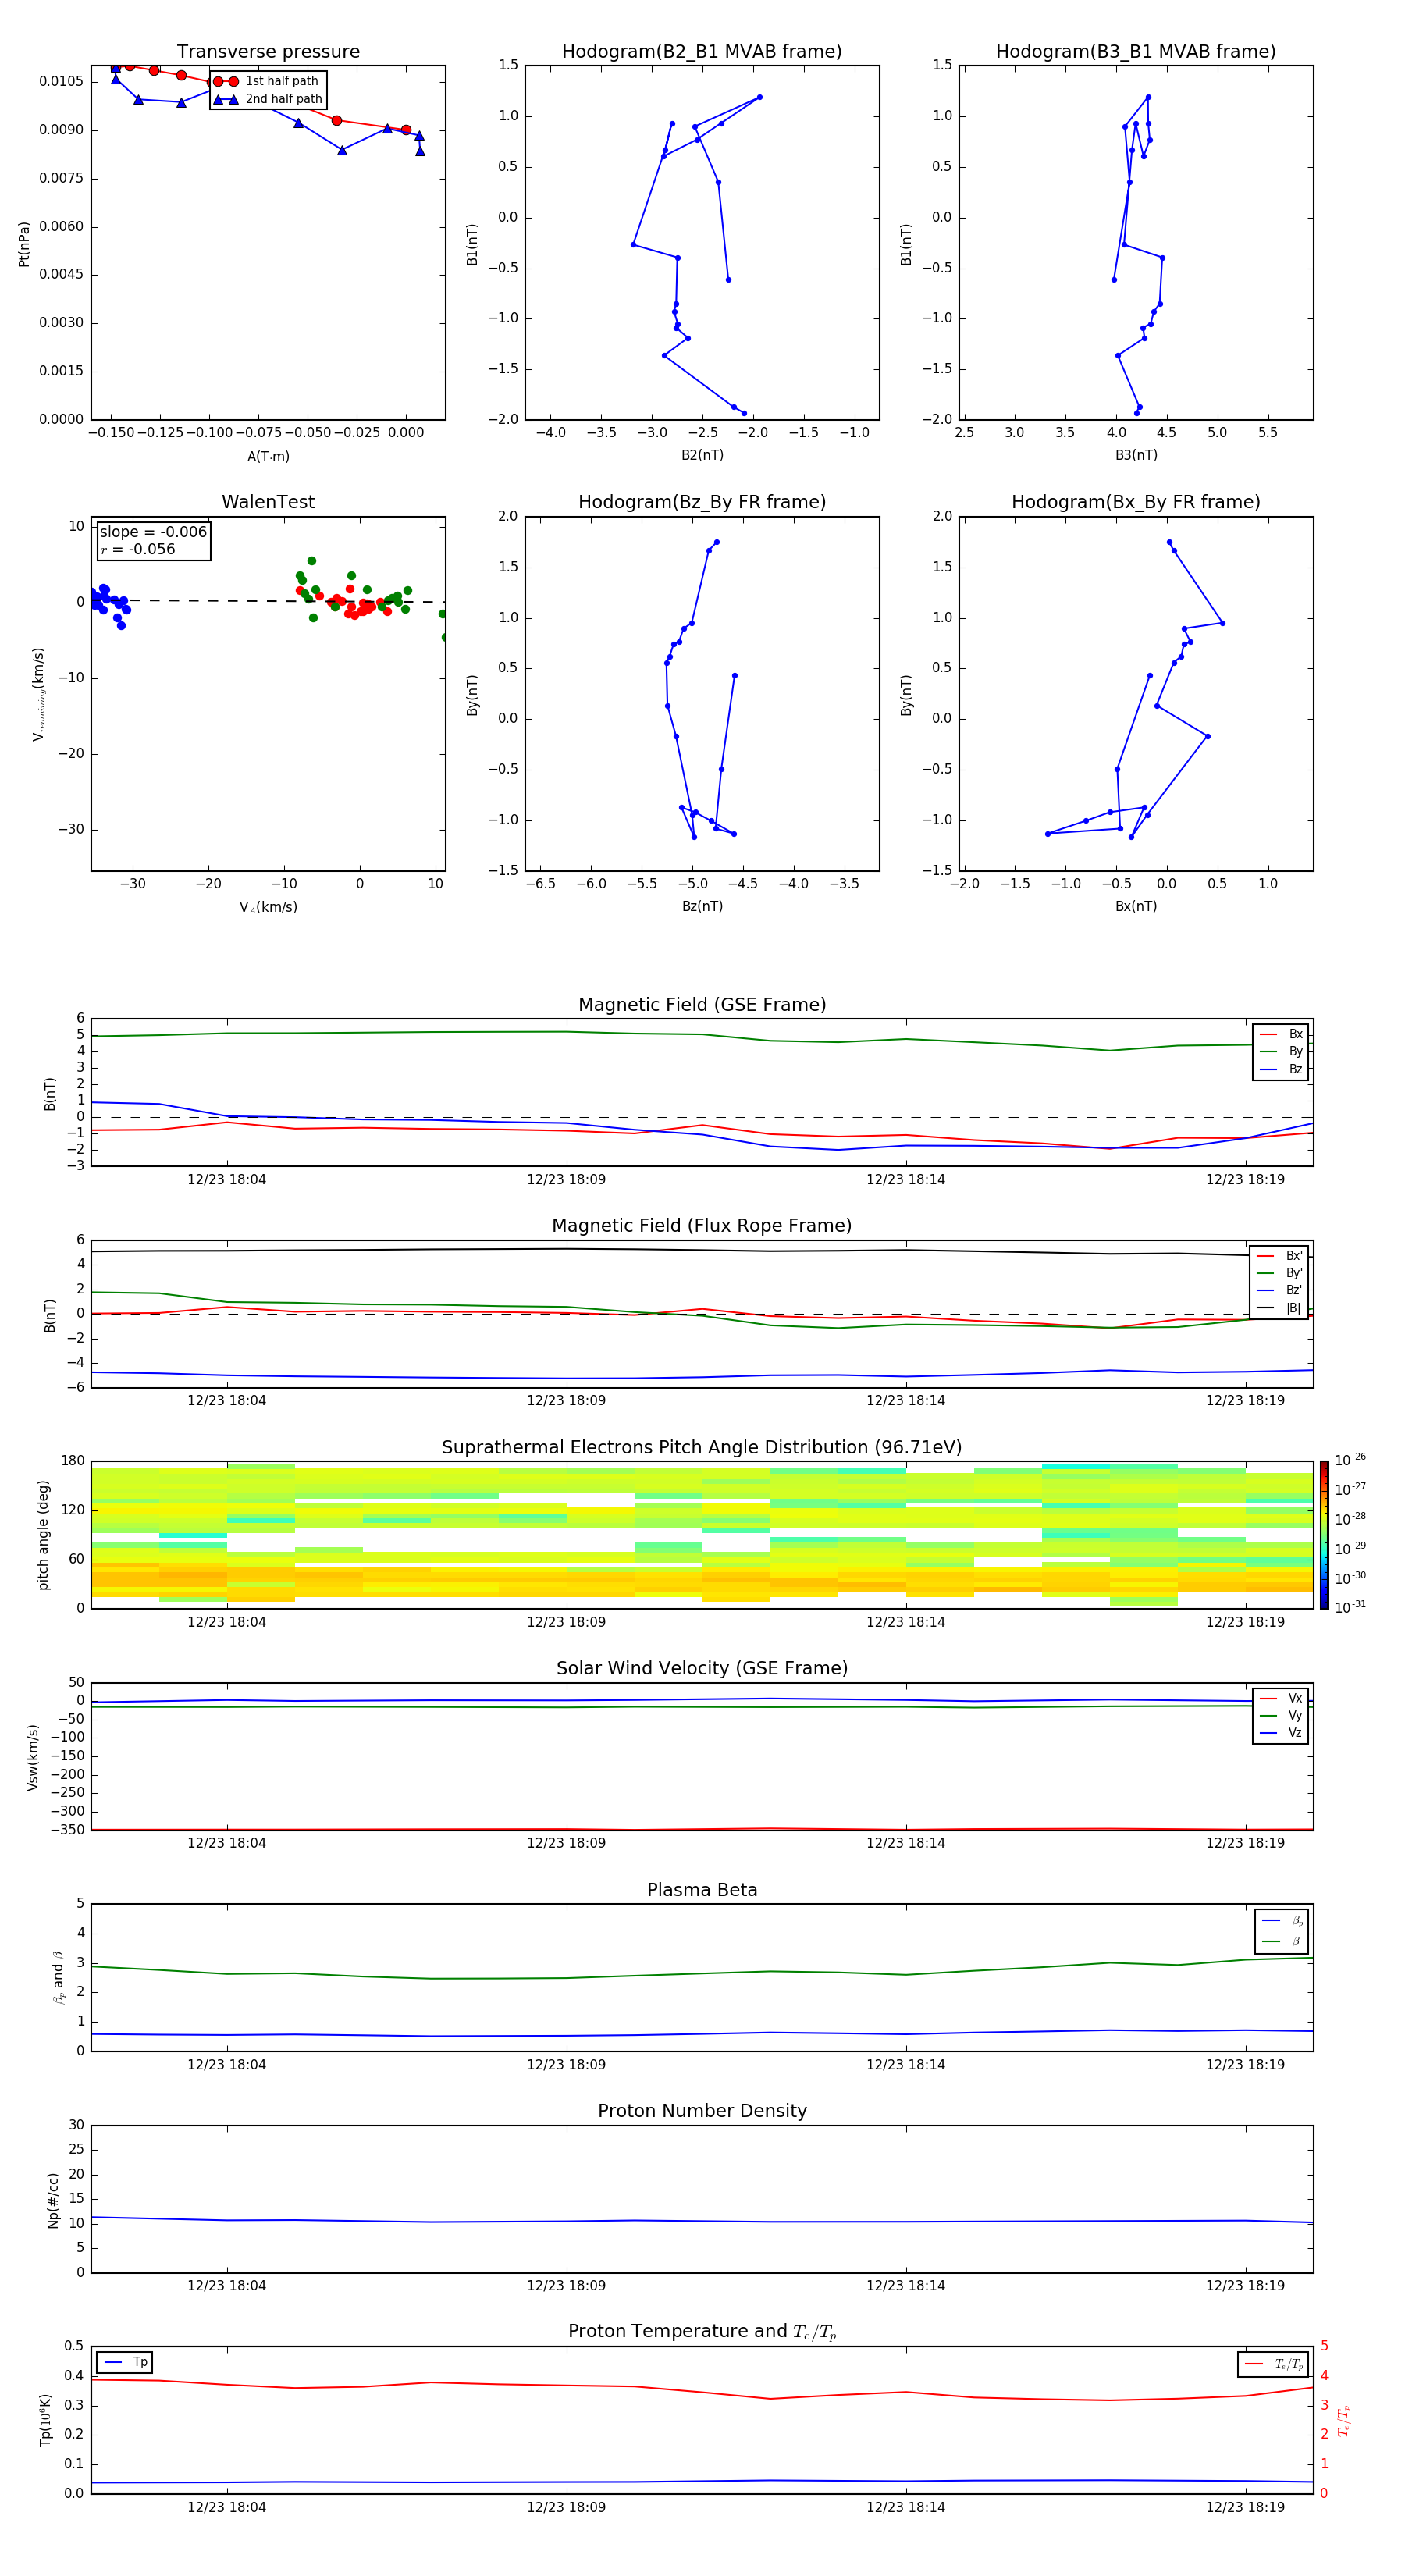Click the 'B2(nT)' x-axis label
The height and width of the screenshot is (2576, 1405).
(x=702, y=455)
